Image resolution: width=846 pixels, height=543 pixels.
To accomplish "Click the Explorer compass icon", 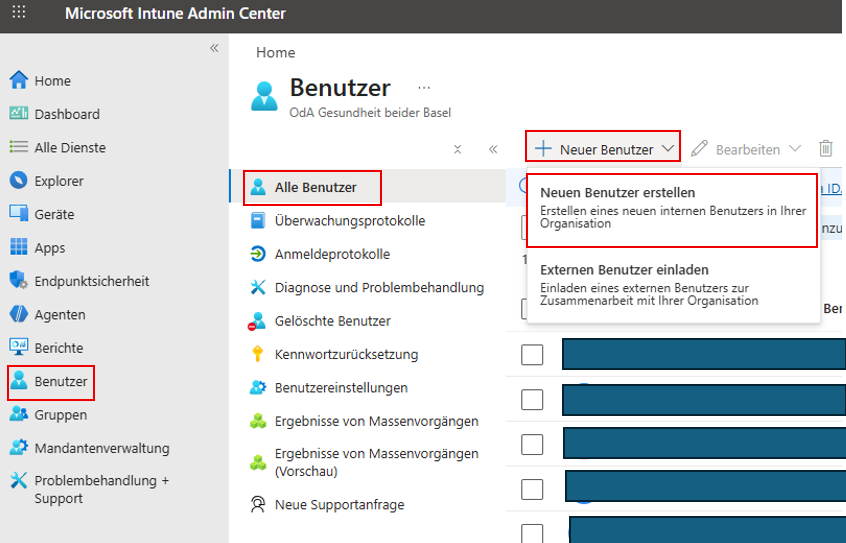I will point(19,180).
